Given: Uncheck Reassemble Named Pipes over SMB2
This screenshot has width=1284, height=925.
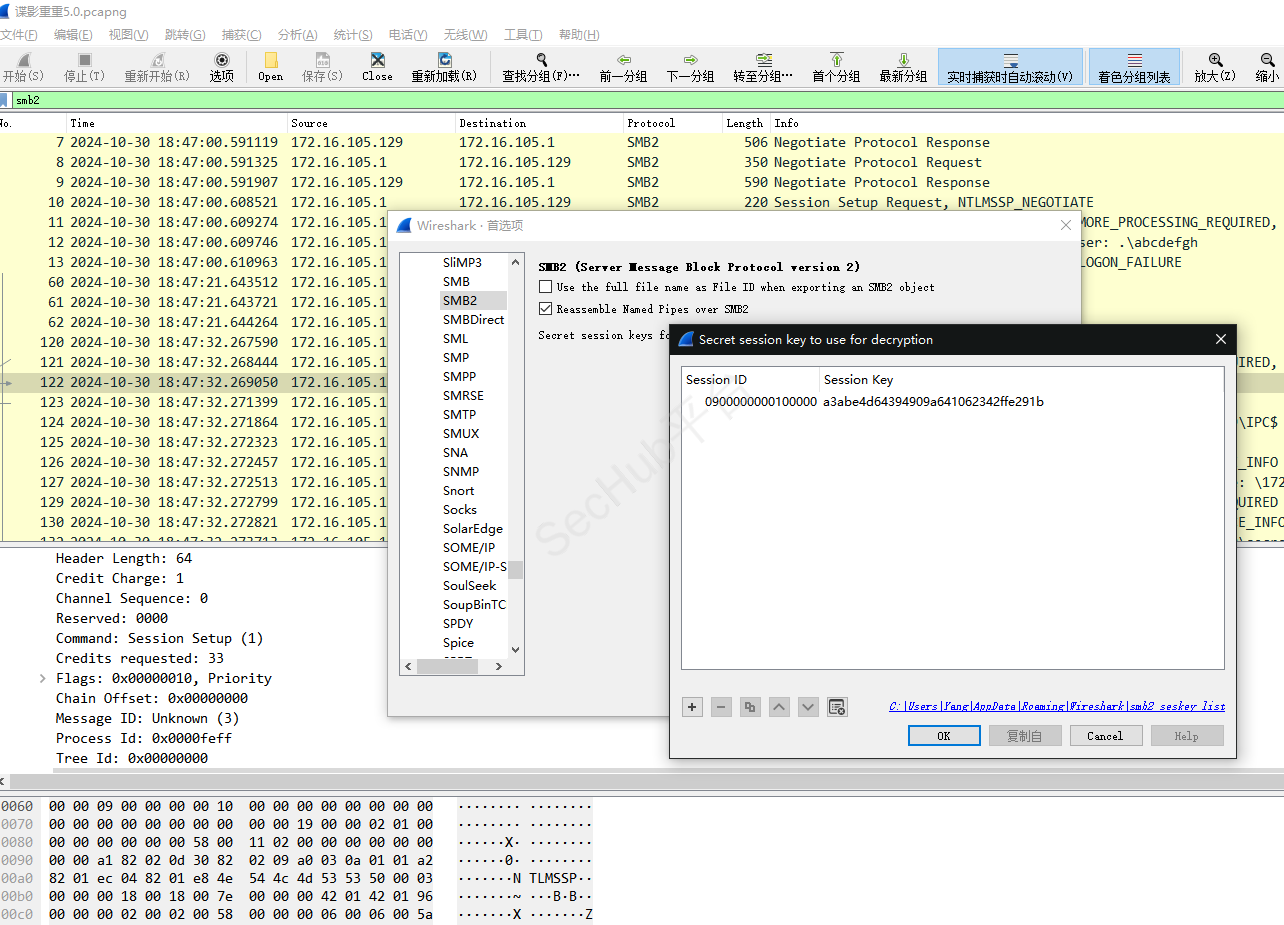Looking at the screenshot, I should pyautogui.click(x=545, y=309).
